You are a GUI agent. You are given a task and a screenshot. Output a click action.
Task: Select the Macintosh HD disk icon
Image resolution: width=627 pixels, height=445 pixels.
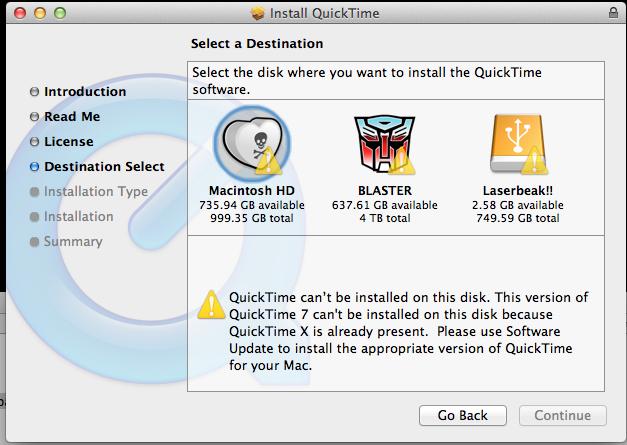coord(252,143)
